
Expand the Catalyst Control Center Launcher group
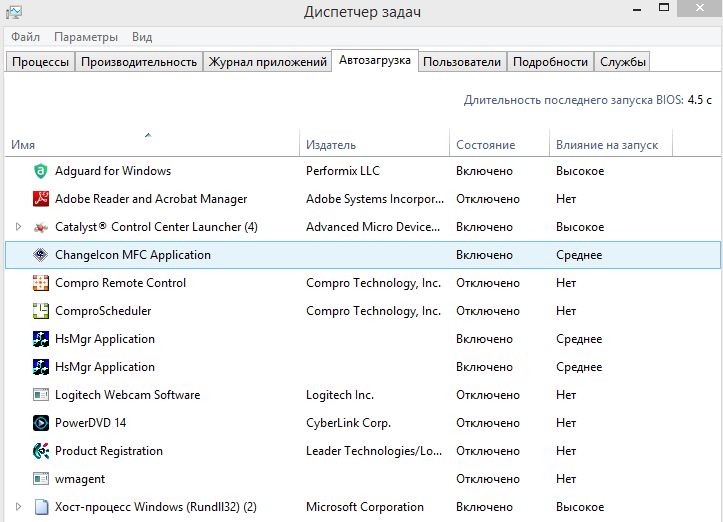coord(18,227)
